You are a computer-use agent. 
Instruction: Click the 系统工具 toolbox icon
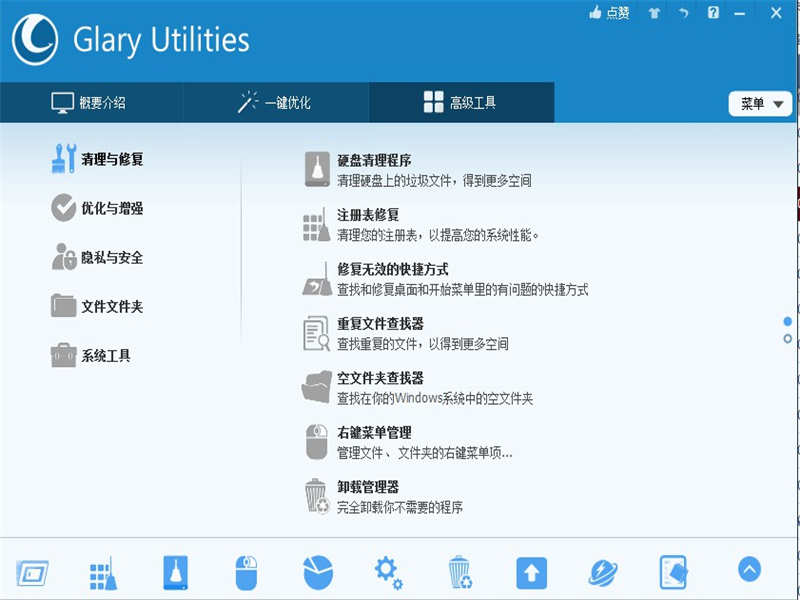(x=64, y=355)
